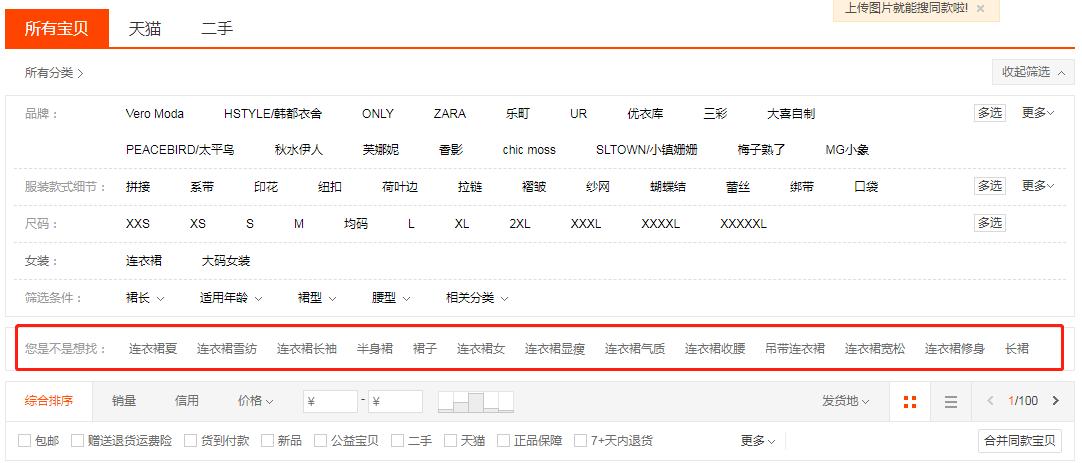Filter by chic moss brand
The height and width of the screenshot is (463, 1082).
[529, 150]
